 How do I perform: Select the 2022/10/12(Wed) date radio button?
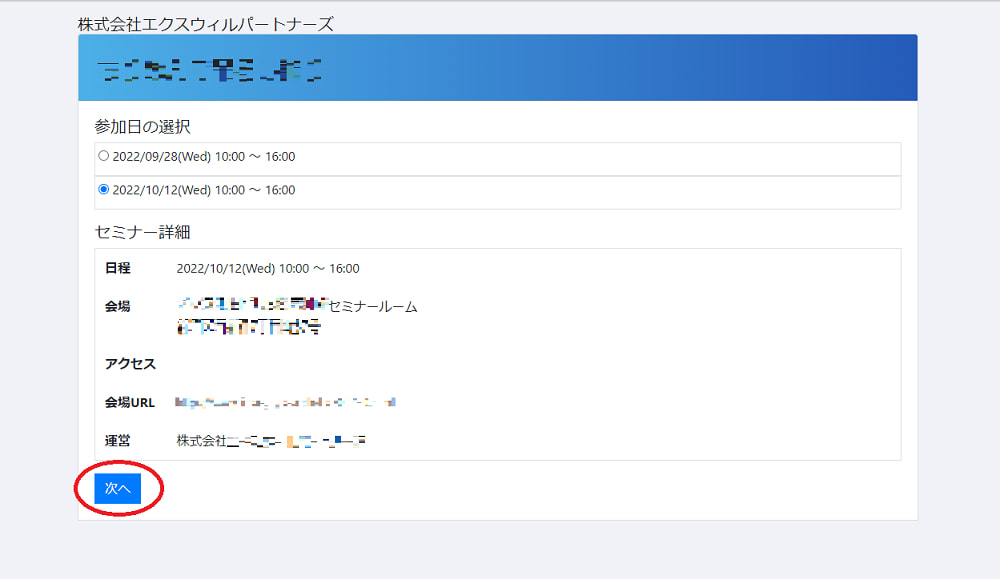tap(103, 189)
